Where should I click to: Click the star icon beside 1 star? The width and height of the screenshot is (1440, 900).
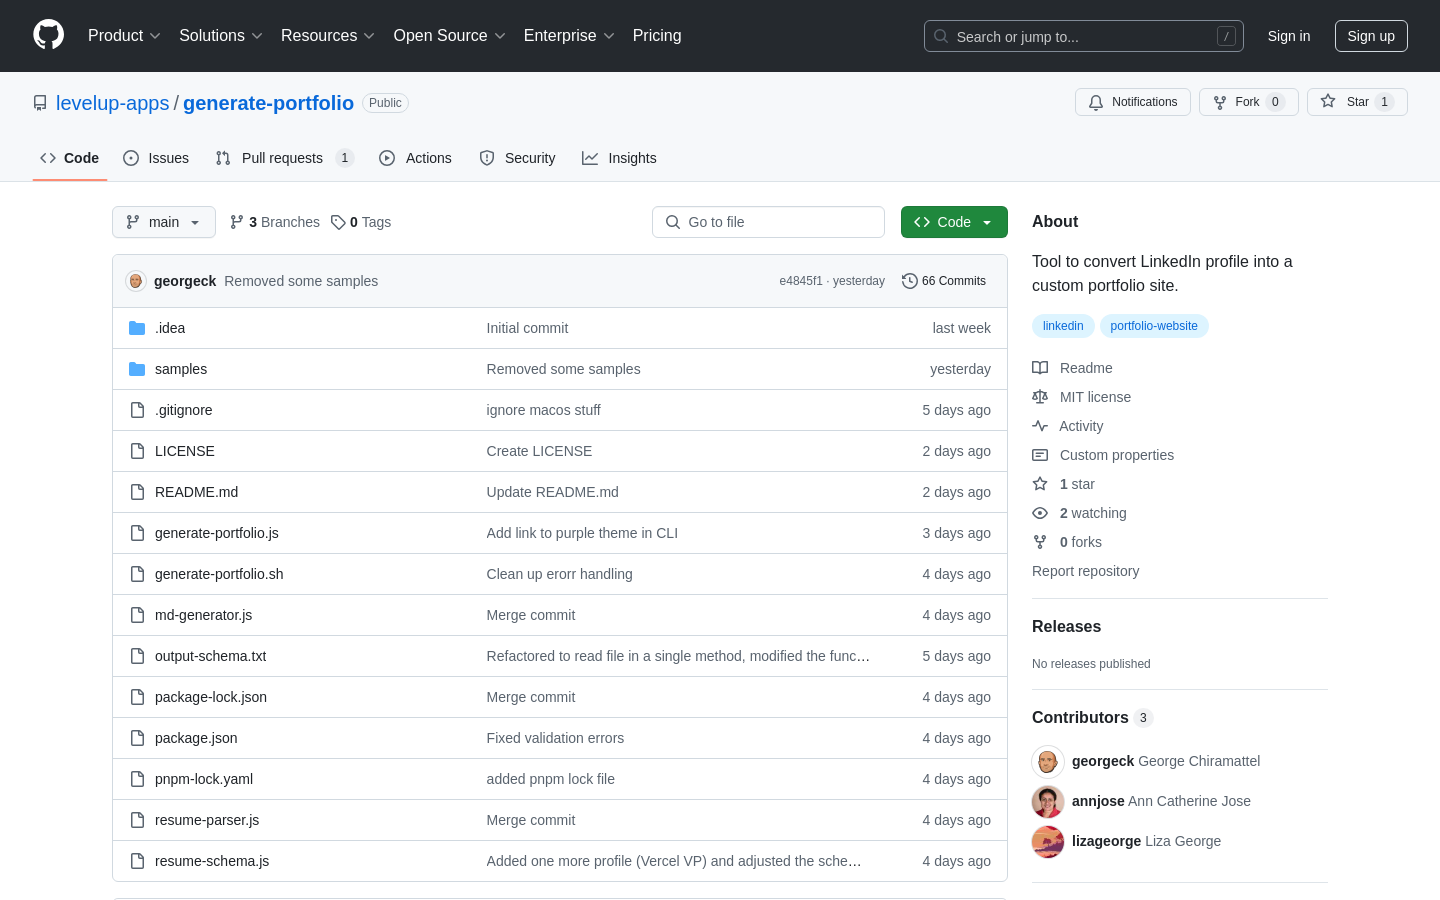point(1040,484)
